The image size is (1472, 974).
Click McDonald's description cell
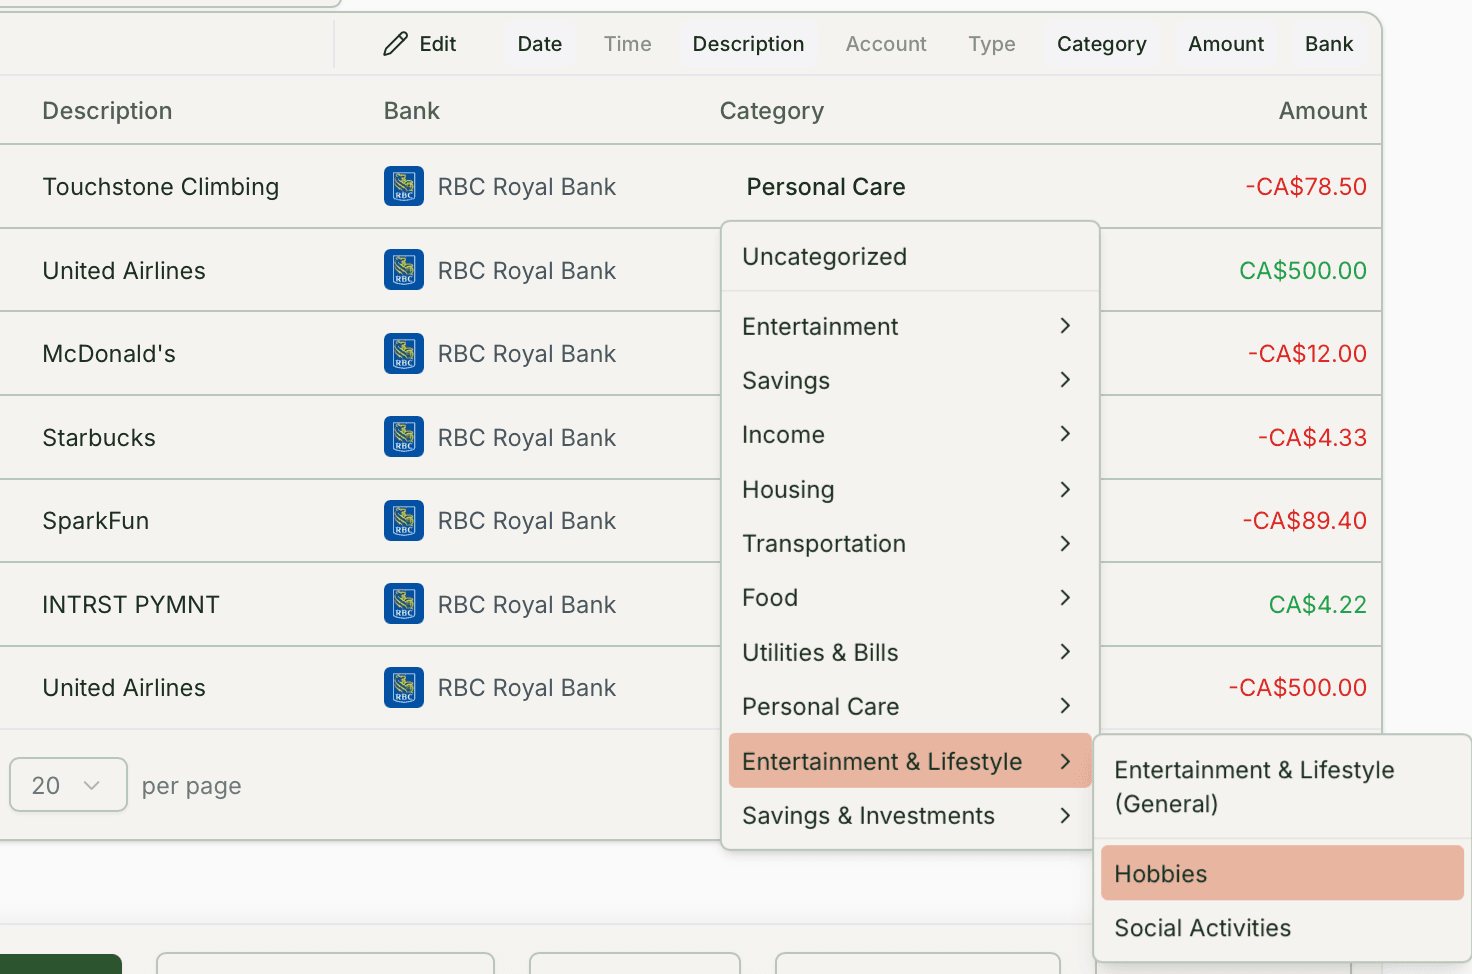coord(109,354)
